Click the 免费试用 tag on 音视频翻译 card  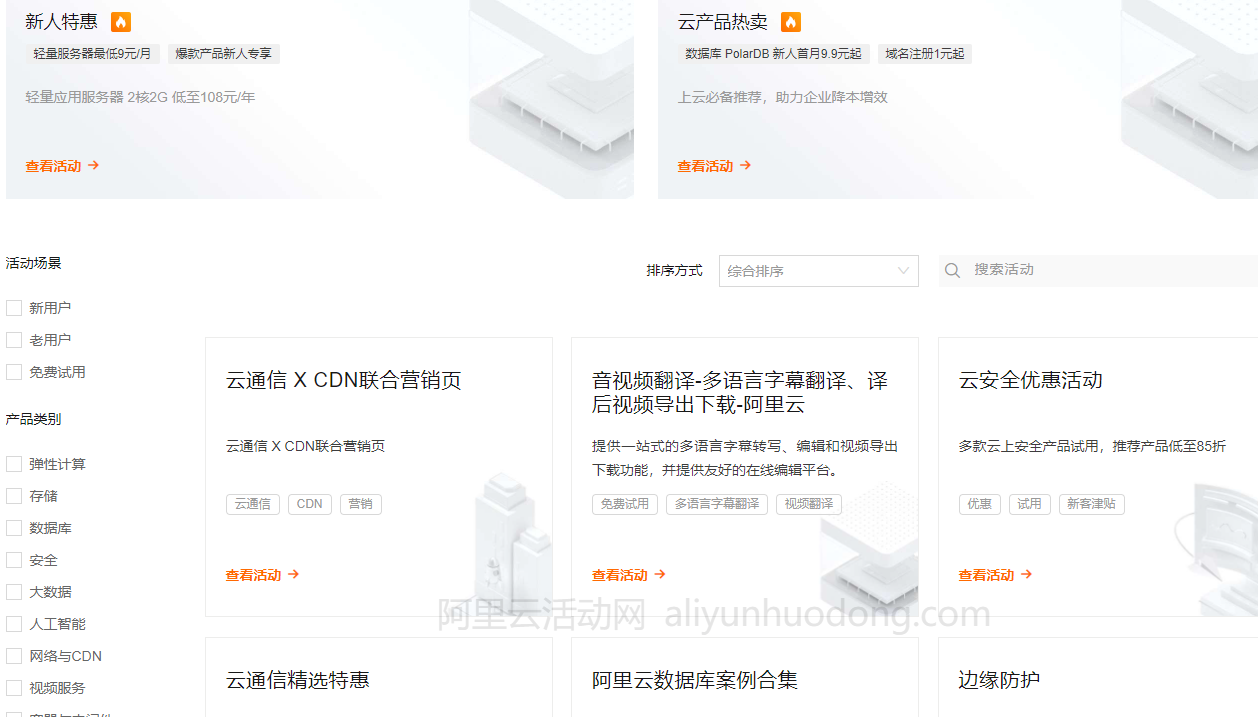click(625, 504)
